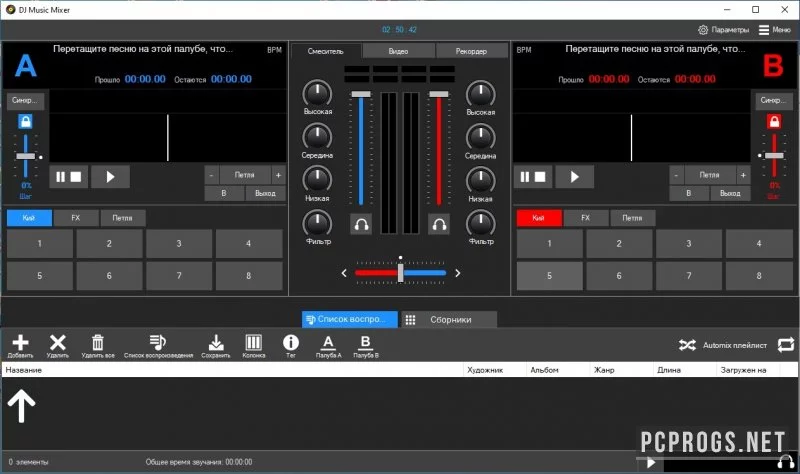The height and width of the screenshot is (474, 800).
Task: Click the deck B Низкая knob
Action: pyautogui.click(x=481, y=181)
